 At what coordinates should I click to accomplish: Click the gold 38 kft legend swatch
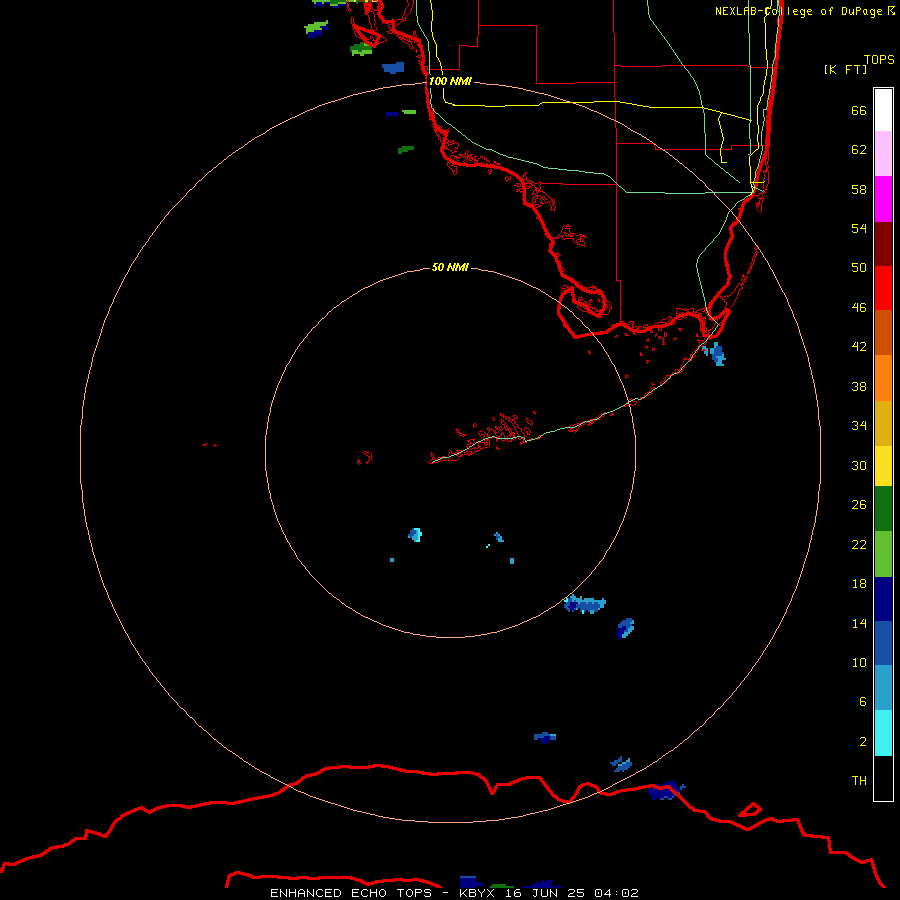(883, 423)
